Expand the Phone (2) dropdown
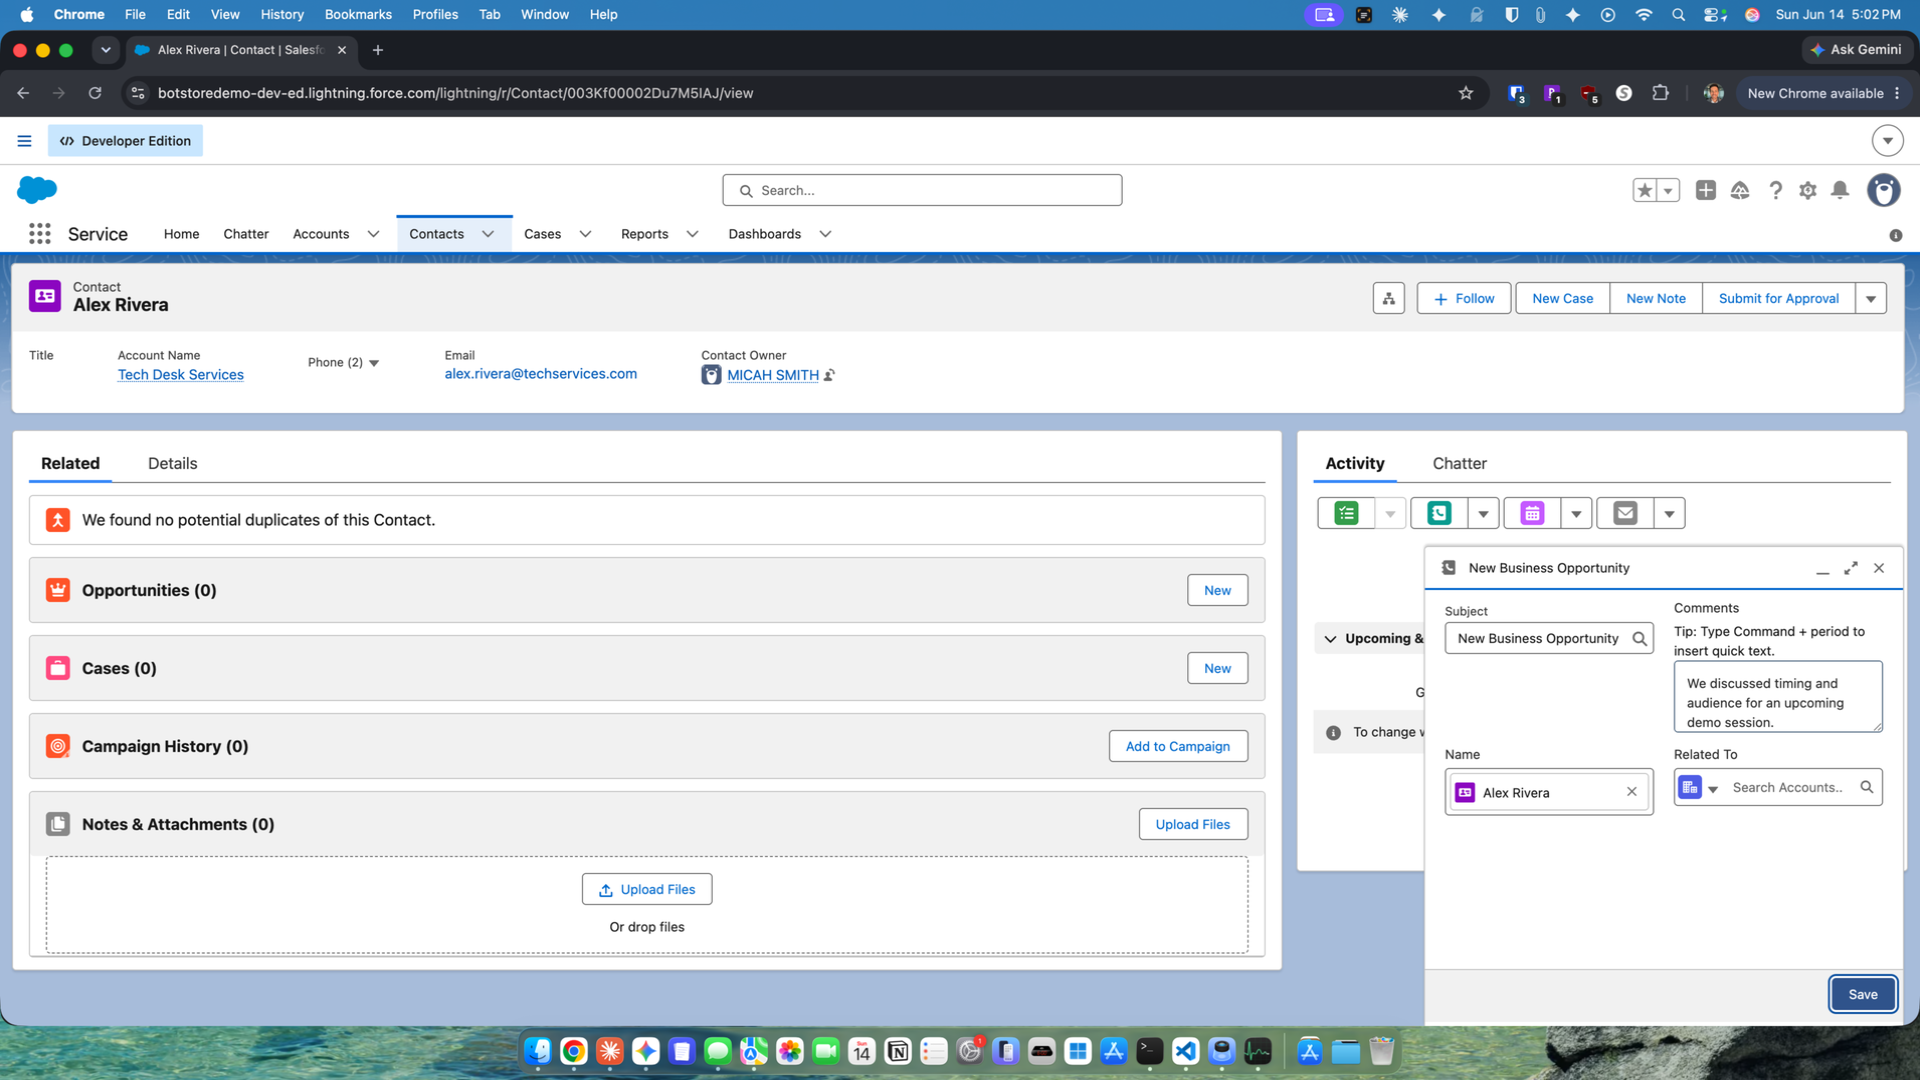Image resolution: width=1920 pixels, height=1080 pixels. [374, 363]
